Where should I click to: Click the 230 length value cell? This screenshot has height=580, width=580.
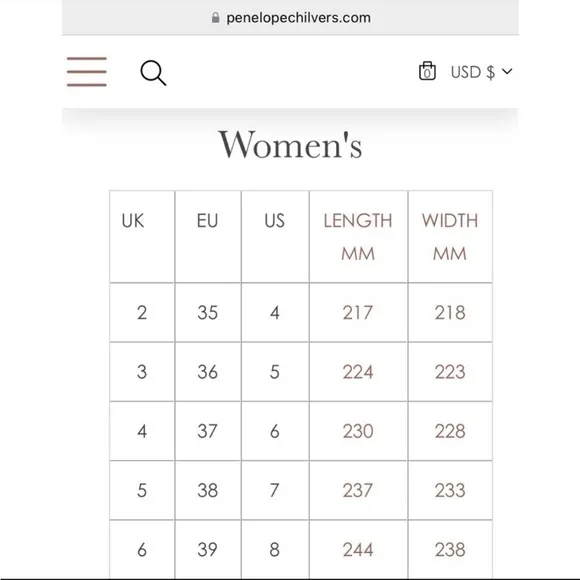pyautogui.click(x=358, y=431)
